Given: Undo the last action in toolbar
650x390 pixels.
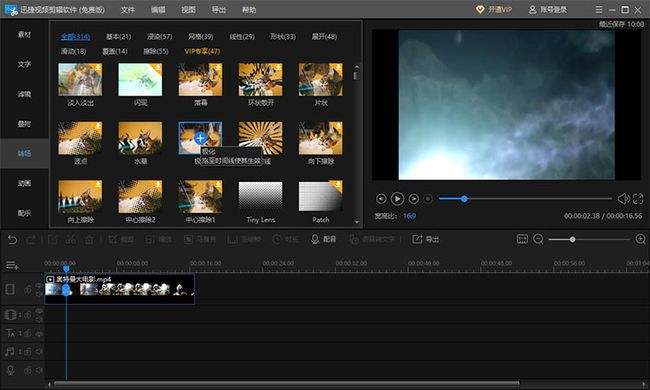Looking at the screenshot, I should point(12,240).
